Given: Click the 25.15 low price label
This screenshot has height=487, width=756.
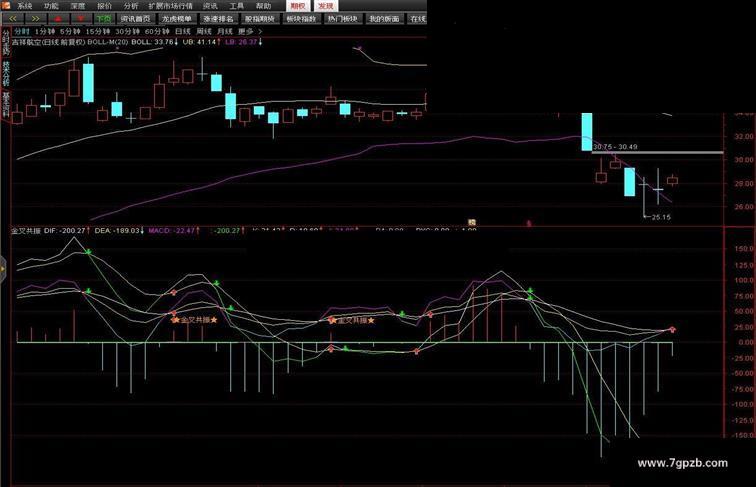Looking at the screenshot, I should pyautogui.click(x=661, y=217).
